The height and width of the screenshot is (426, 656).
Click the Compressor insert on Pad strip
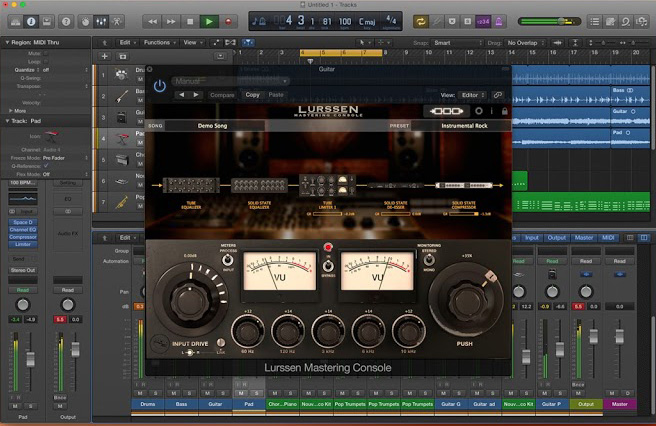(x=23, y=237)
